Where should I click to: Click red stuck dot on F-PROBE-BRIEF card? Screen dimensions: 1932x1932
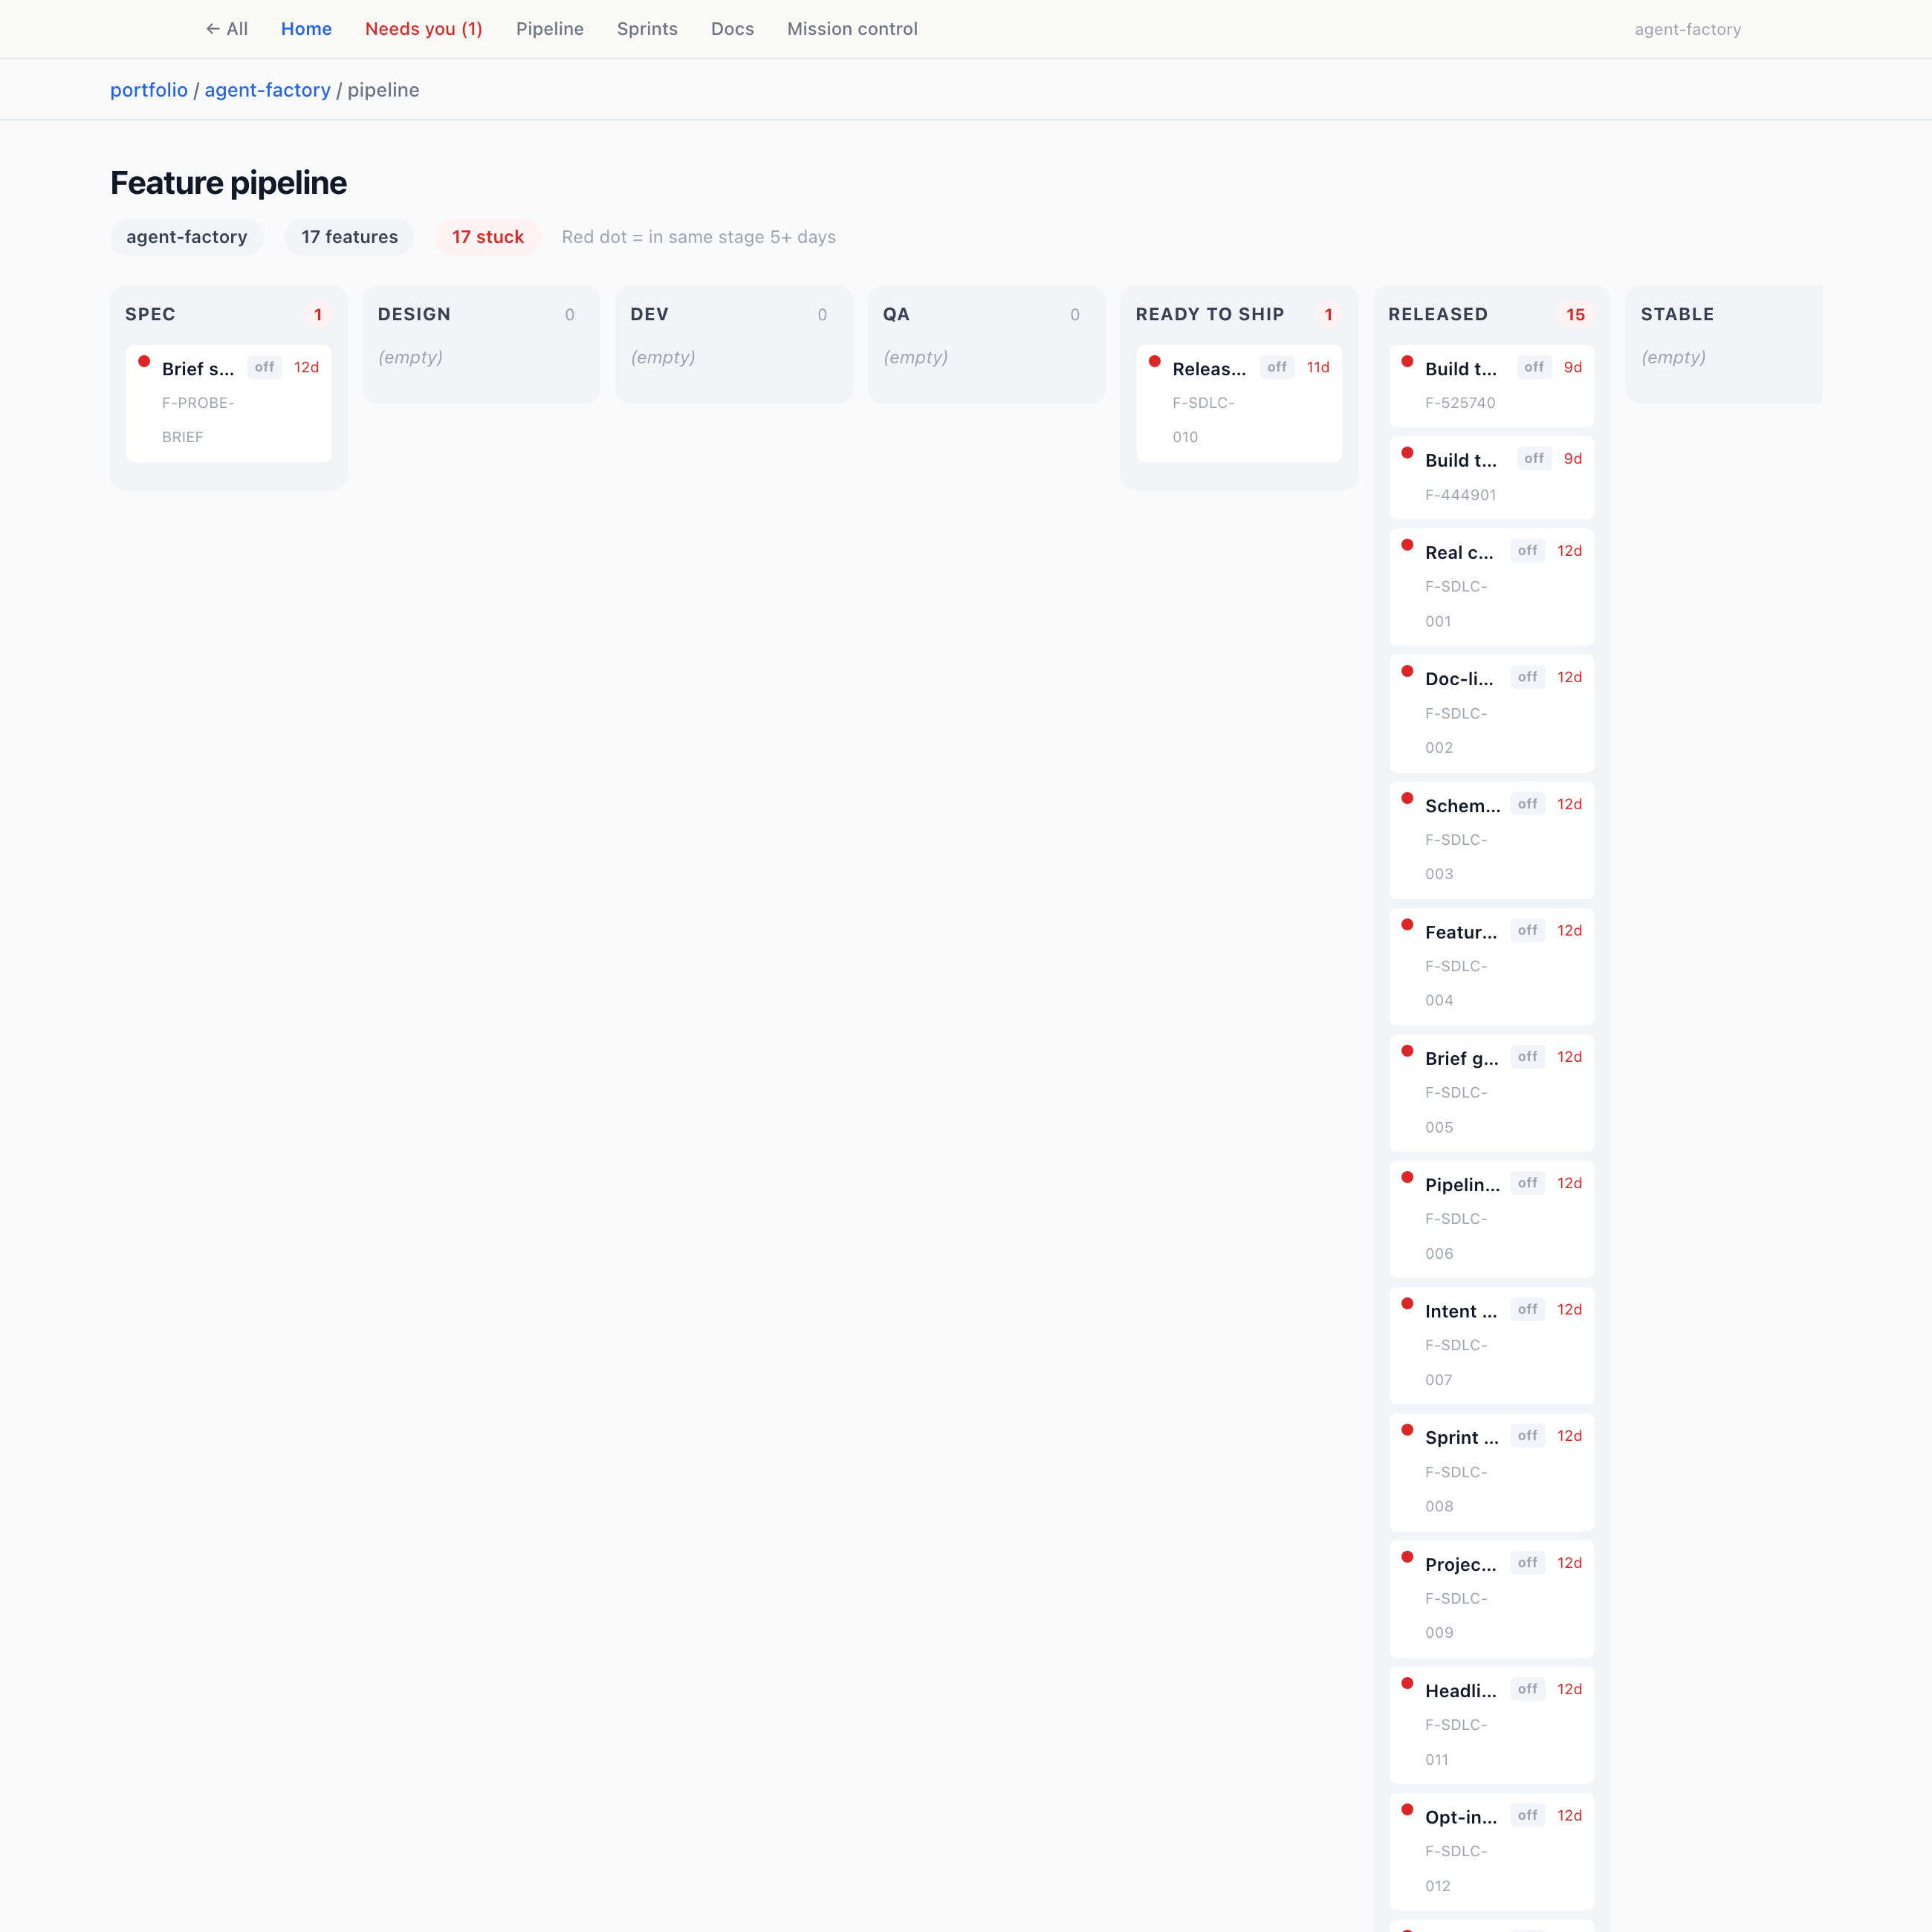[144, 361]
